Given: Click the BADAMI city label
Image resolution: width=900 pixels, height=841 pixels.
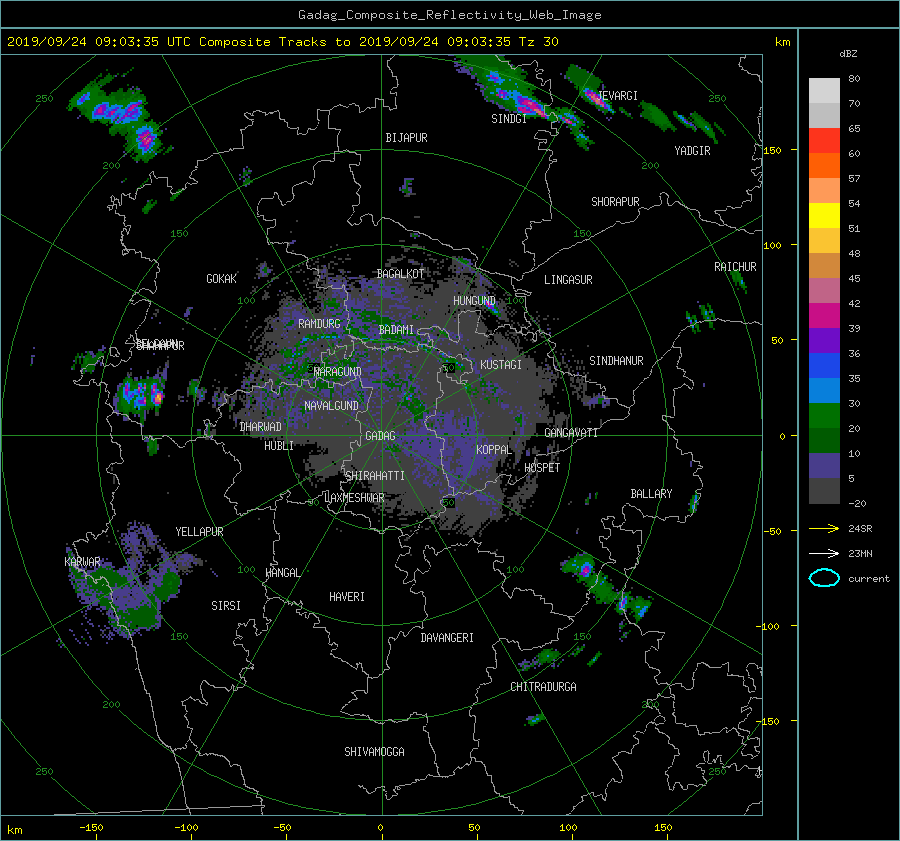Looking at the screenshot, I should 396,330.
